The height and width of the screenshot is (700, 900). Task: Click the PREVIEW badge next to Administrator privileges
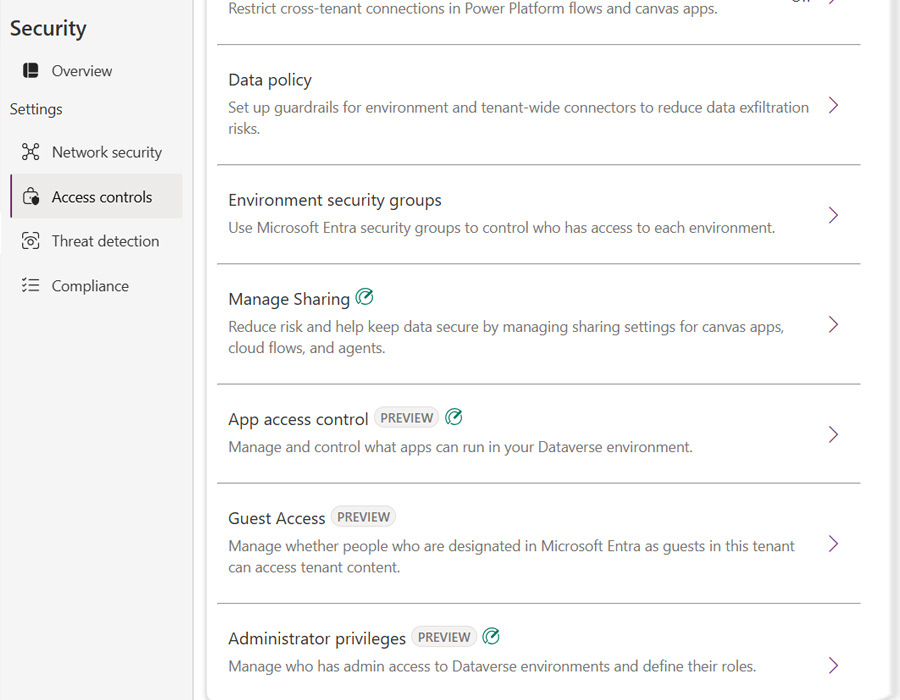click(444, 637)
